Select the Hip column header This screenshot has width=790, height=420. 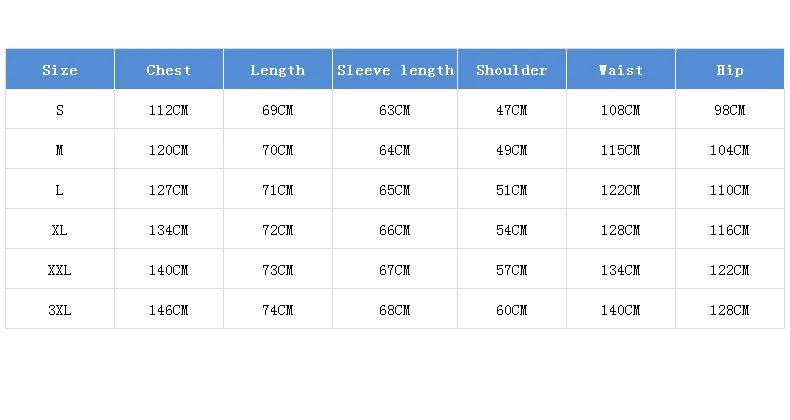point(729,70)
